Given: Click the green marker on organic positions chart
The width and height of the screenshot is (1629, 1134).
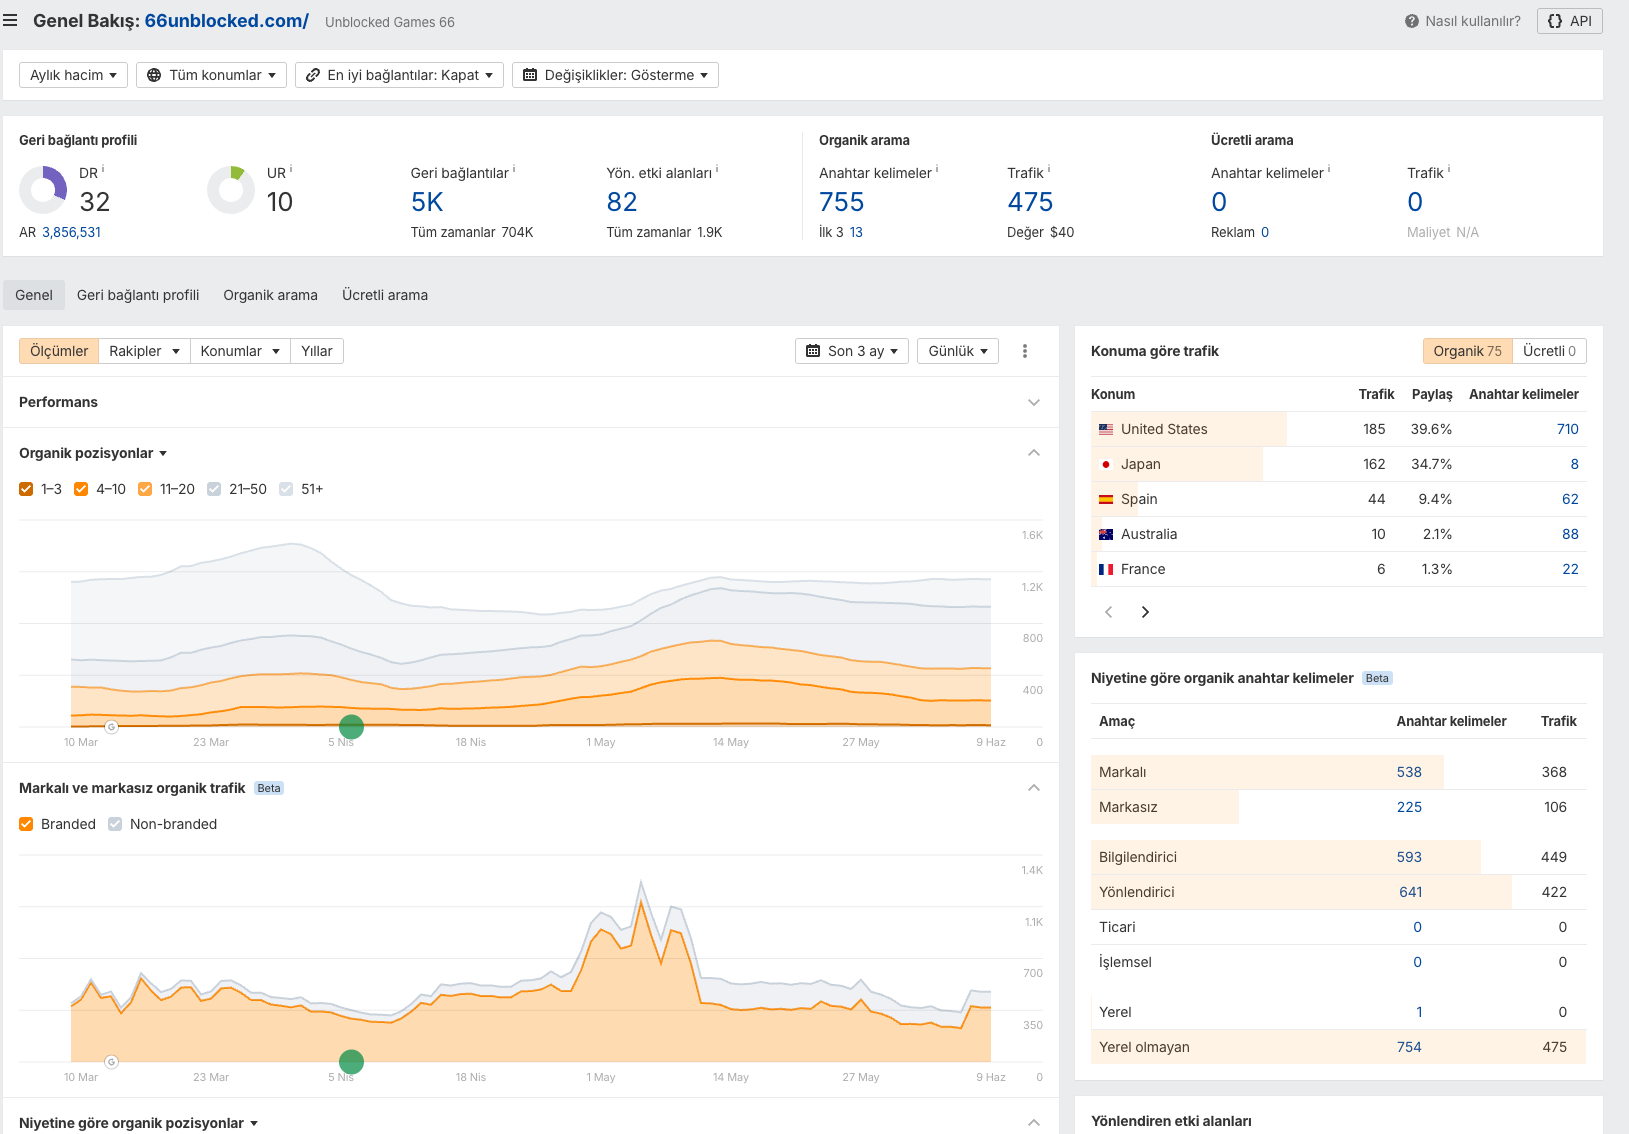Looking at the screenshot, I should [351, 727].
